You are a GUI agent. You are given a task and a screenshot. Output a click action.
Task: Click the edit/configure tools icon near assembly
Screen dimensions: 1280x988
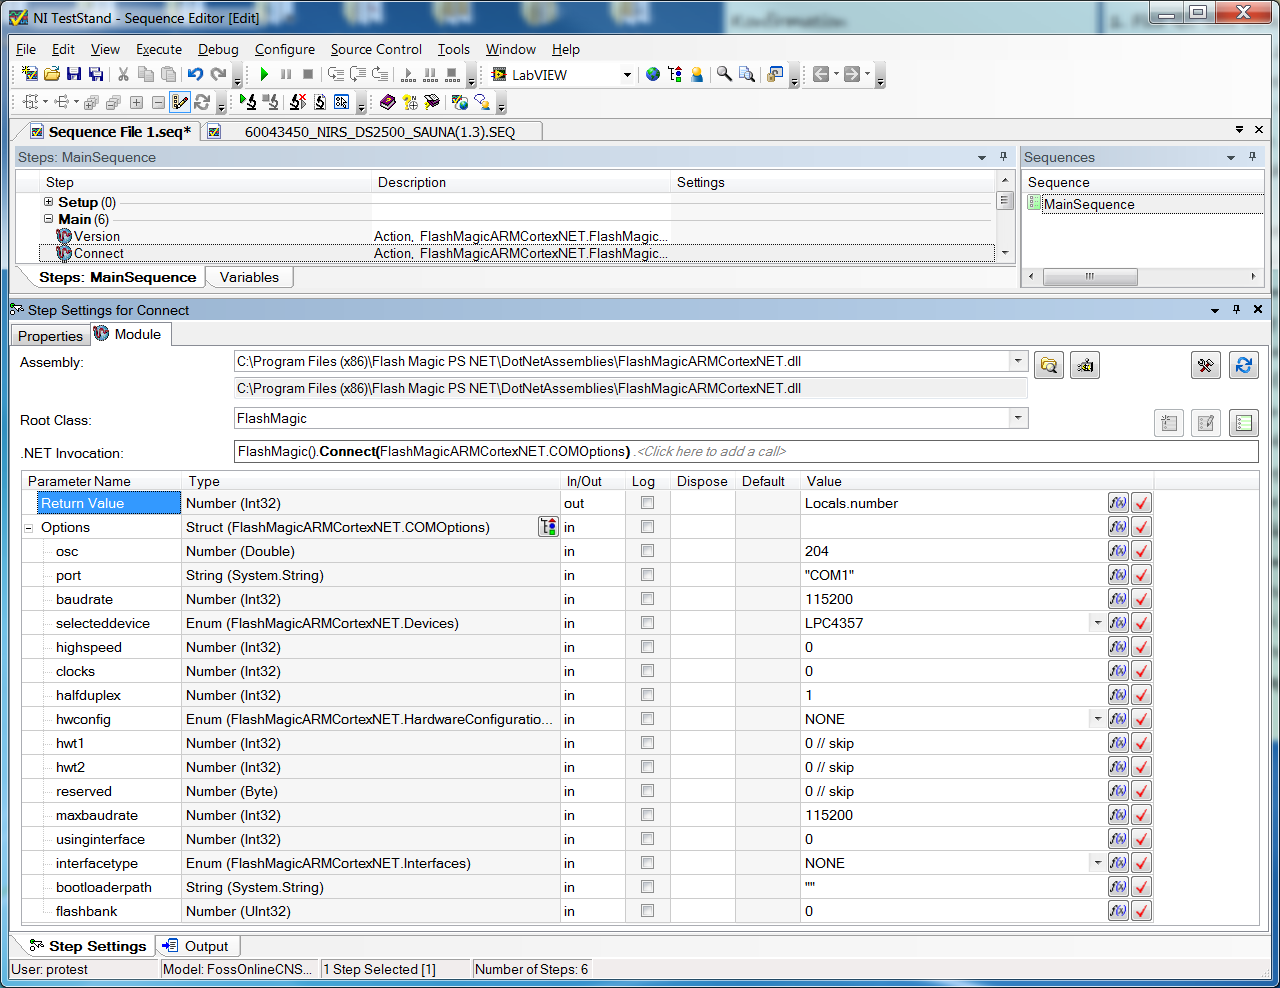click(x=1206, y=366)
